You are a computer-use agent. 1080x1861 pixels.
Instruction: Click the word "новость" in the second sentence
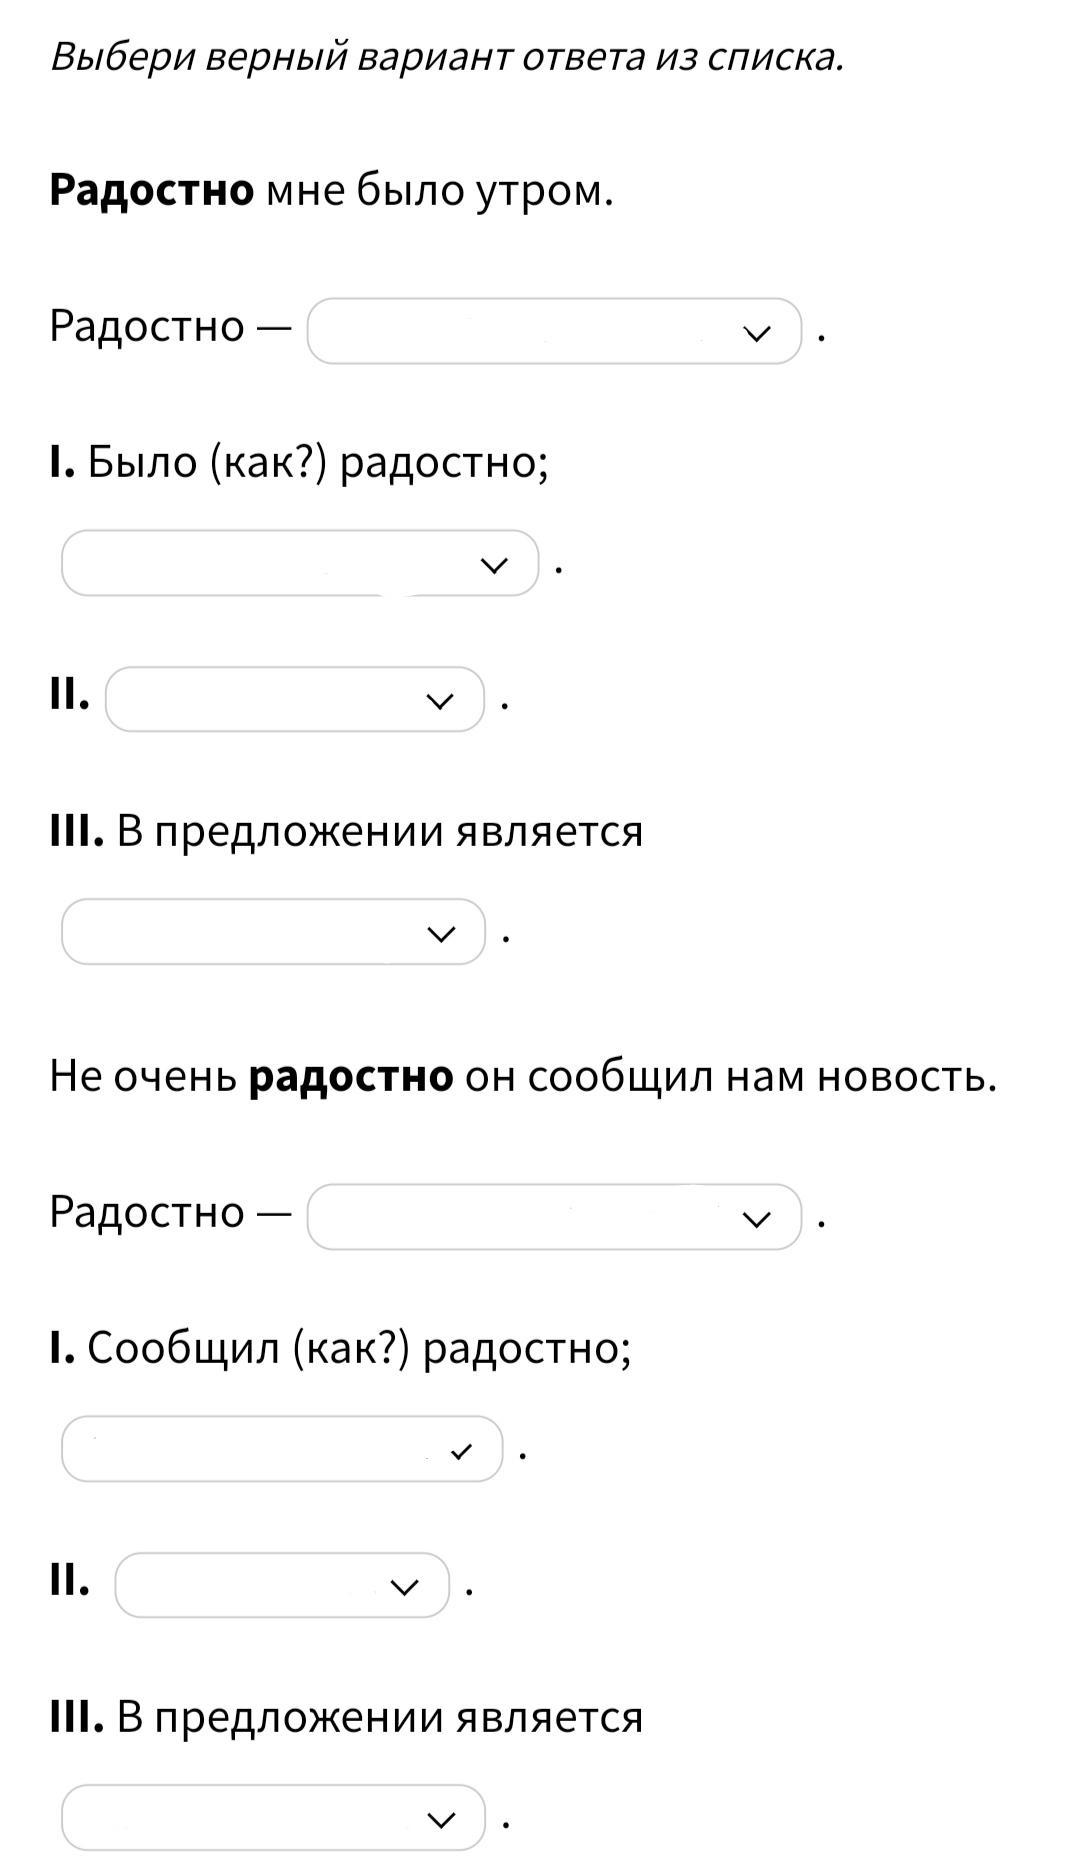click(x=905, y=1076)
